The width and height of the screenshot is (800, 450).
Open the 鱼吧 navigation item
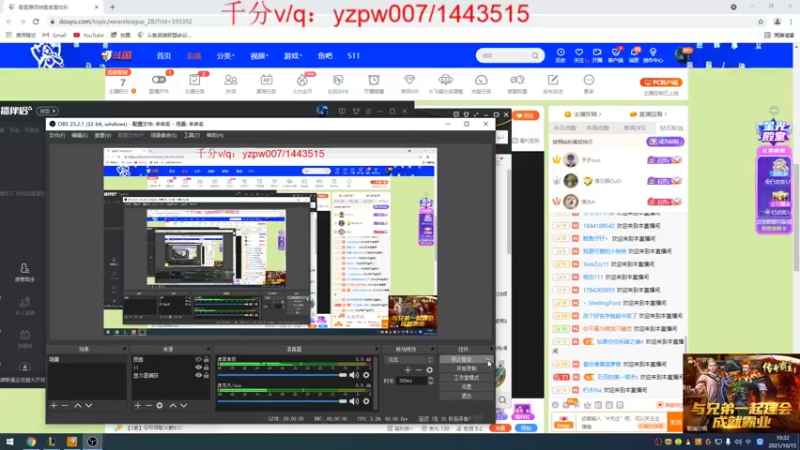point(325,56)
